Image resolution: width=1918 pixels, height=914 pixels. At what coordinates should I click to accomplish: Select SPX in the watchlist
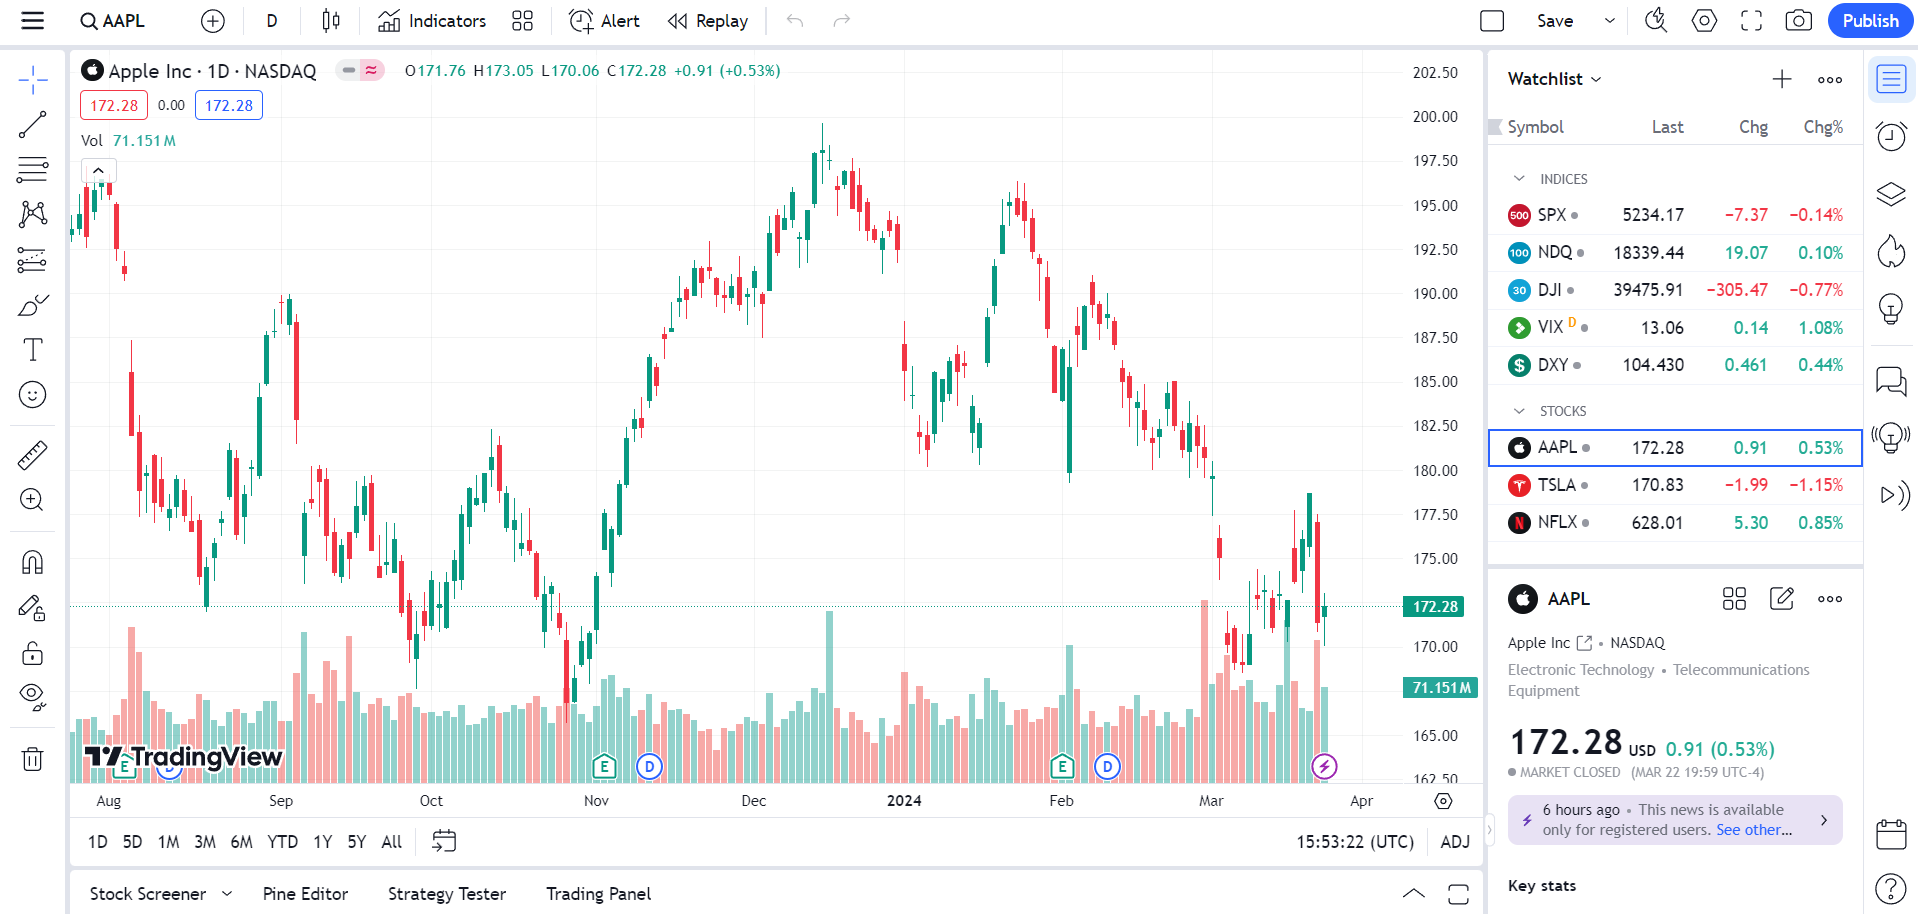(x=1675, y=215)
